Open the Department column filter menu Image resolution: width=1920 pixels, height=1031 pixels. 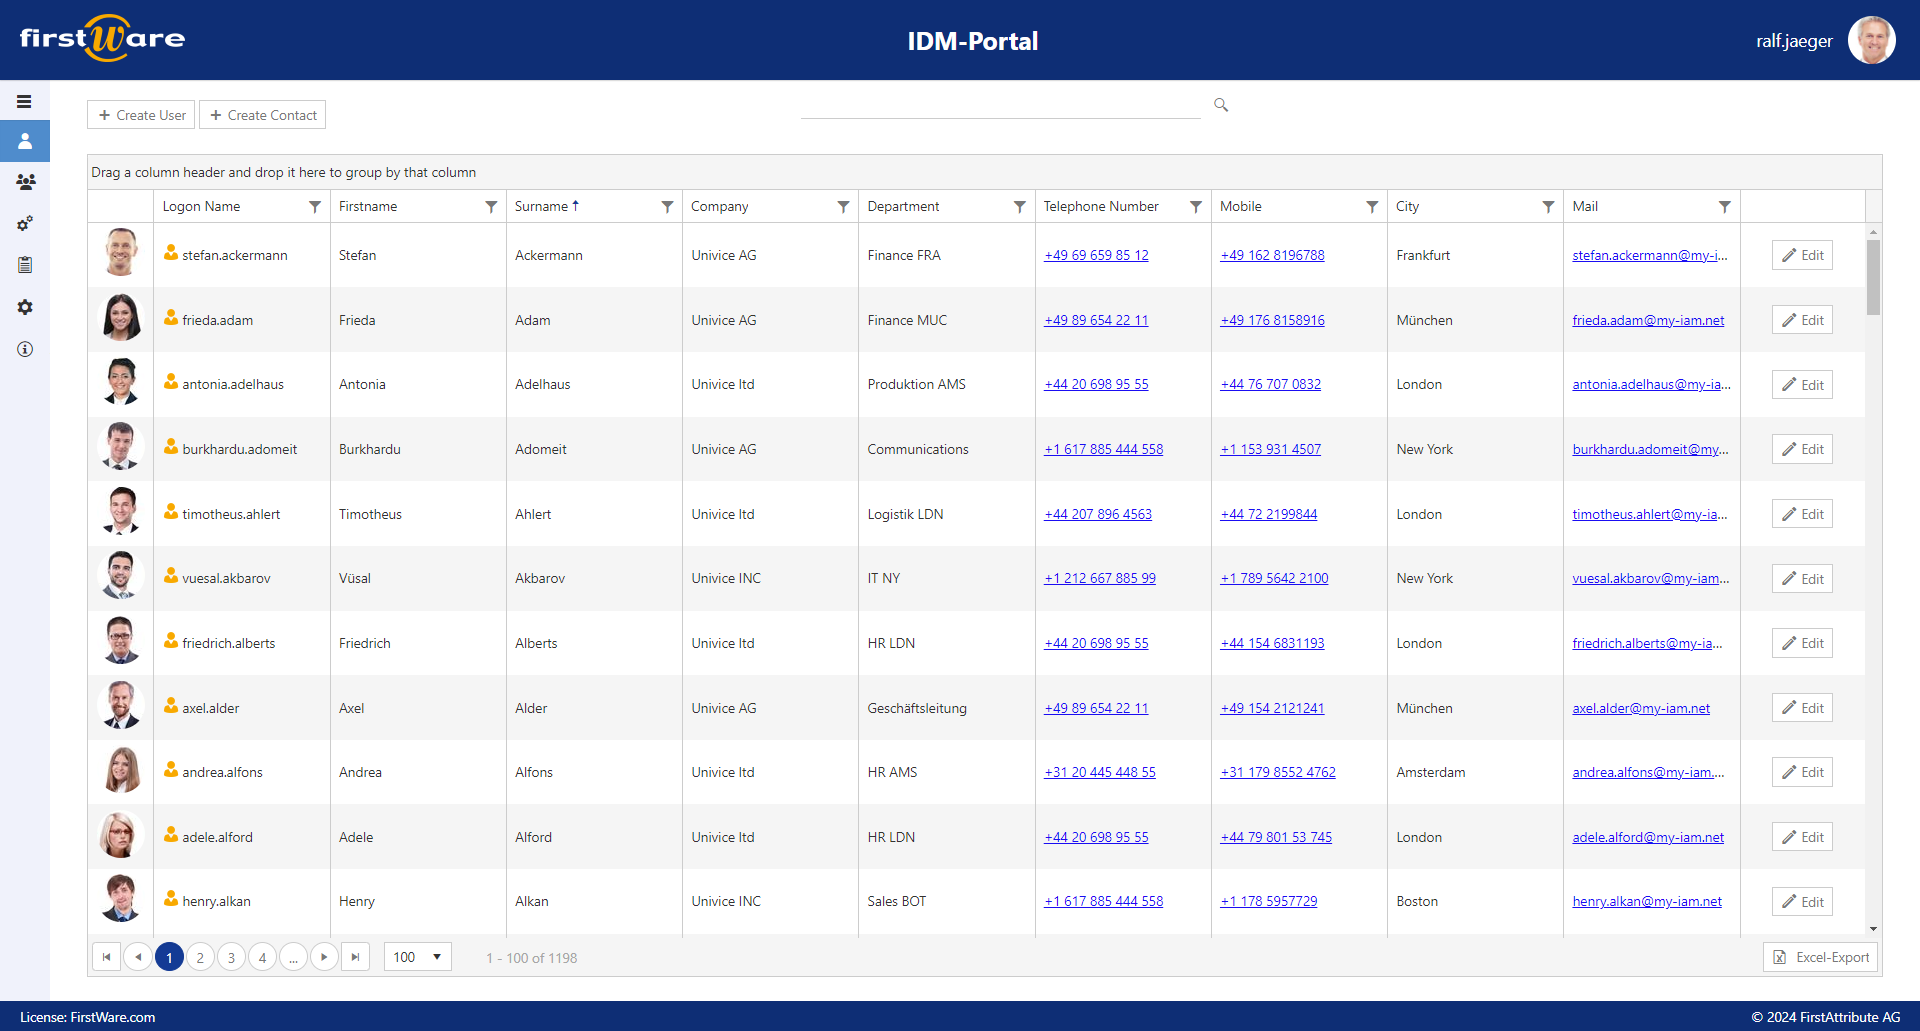point(1019,206)
